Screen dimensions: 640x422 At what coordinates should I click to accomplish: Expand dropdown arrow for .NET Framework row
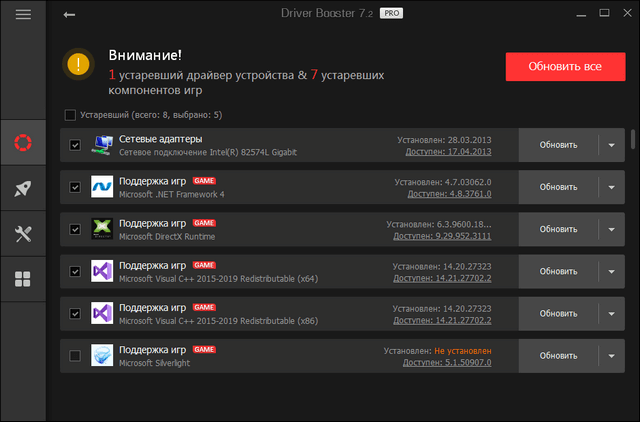tap(611, 187)
